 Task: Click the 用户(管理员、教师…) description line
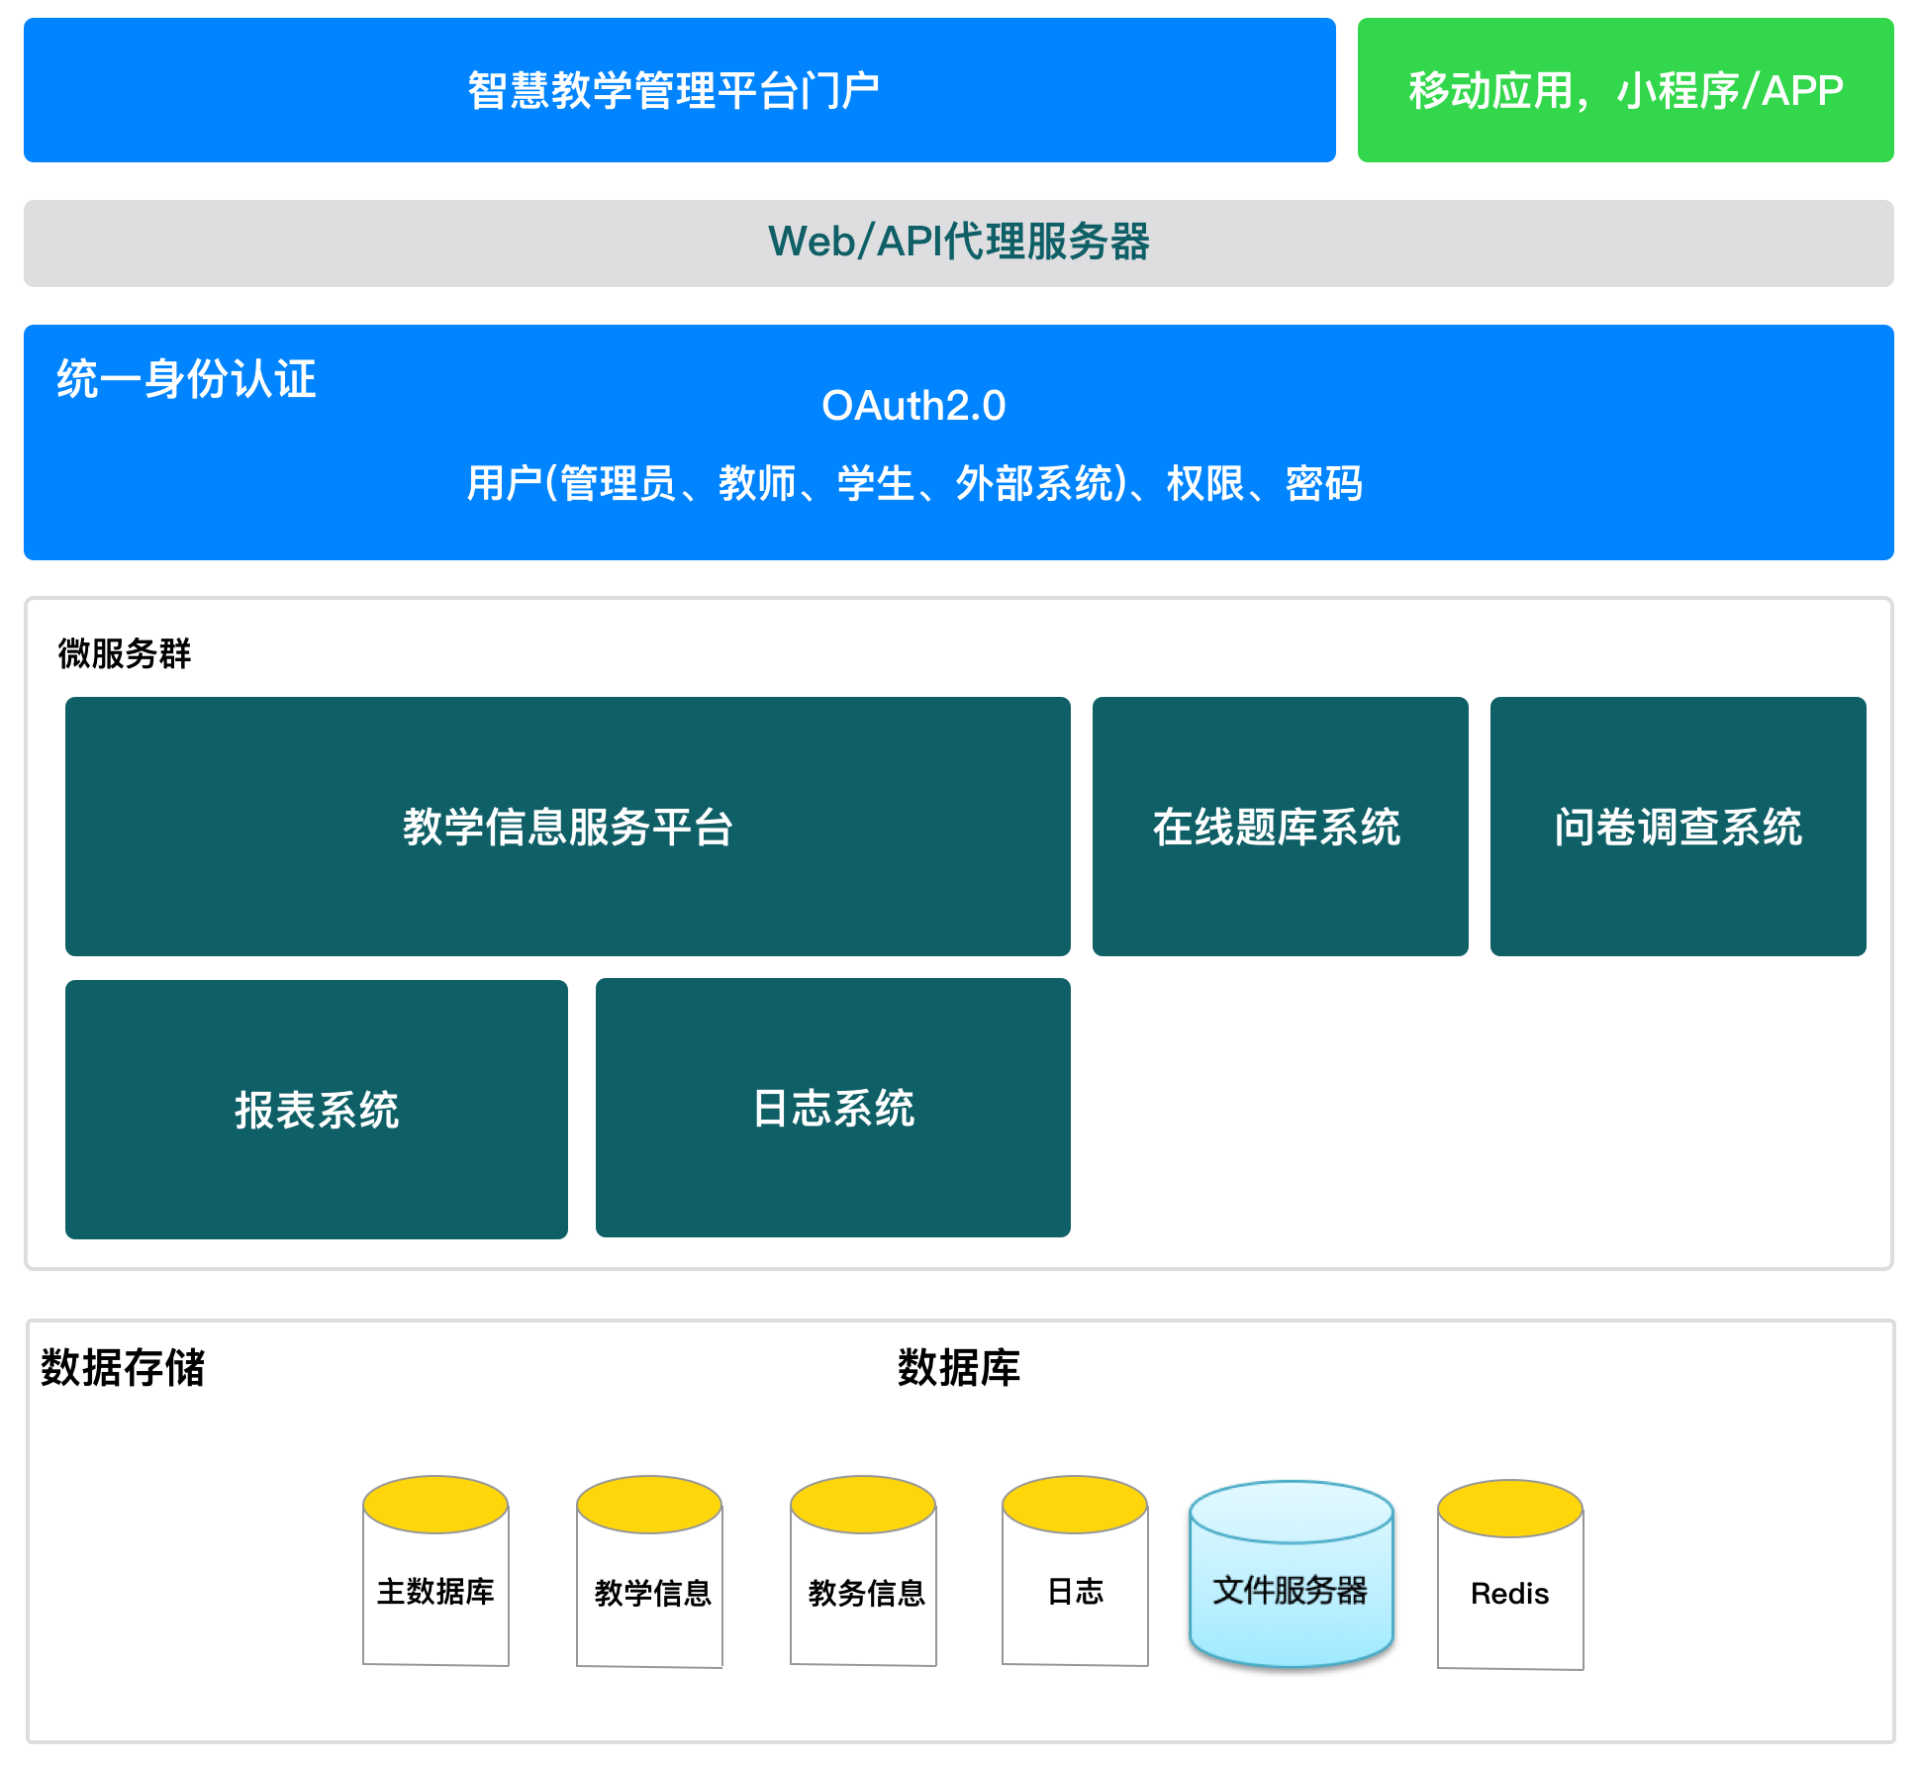tap(913, 484)
